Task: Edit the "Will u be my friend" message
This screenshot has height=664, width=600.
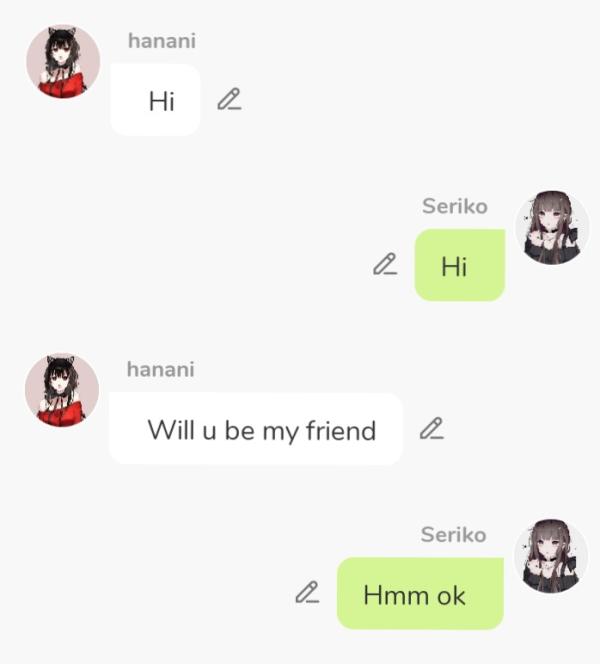Action: (432, 429)
